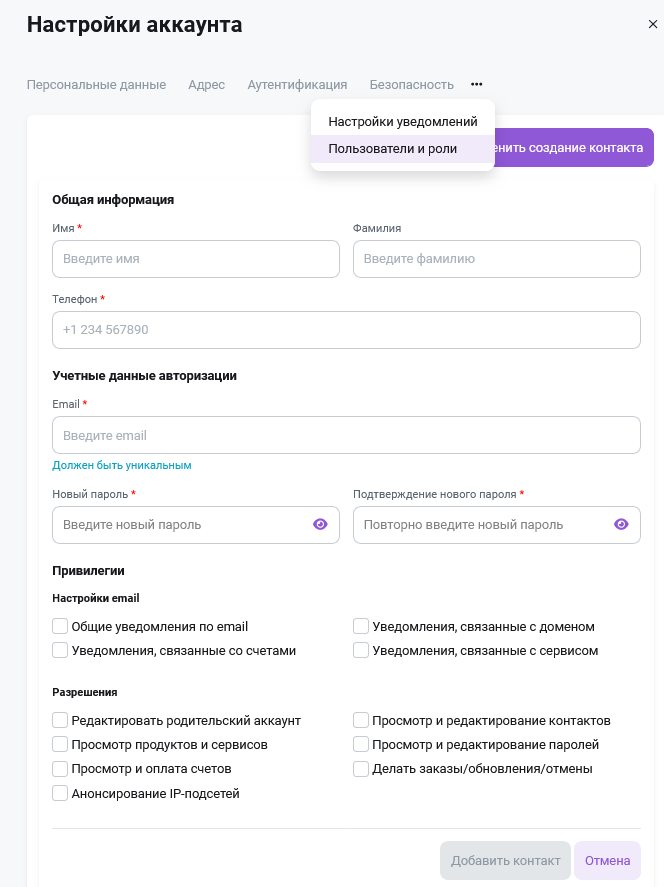Open the Адрес tab

coord(206,85)
